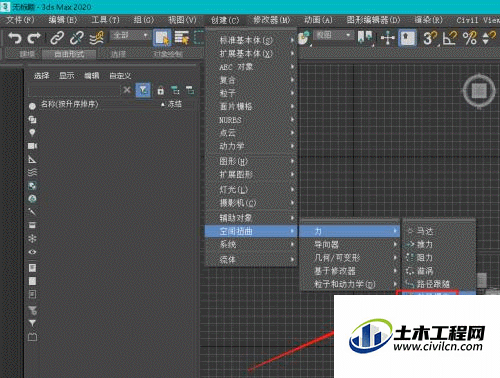Toggle the 3D Snaps button

pyautogui.click(x=430, y=38)
